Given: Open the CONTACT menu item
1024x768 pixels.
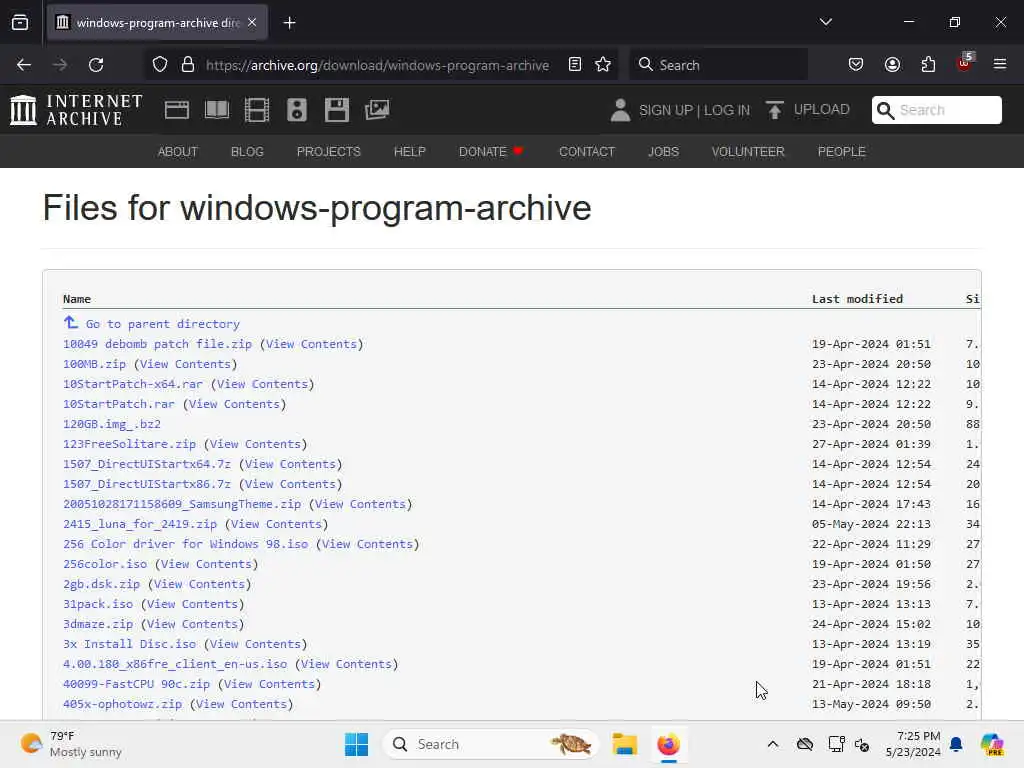Looking at the screenshot, I should [x=586, y=152].
